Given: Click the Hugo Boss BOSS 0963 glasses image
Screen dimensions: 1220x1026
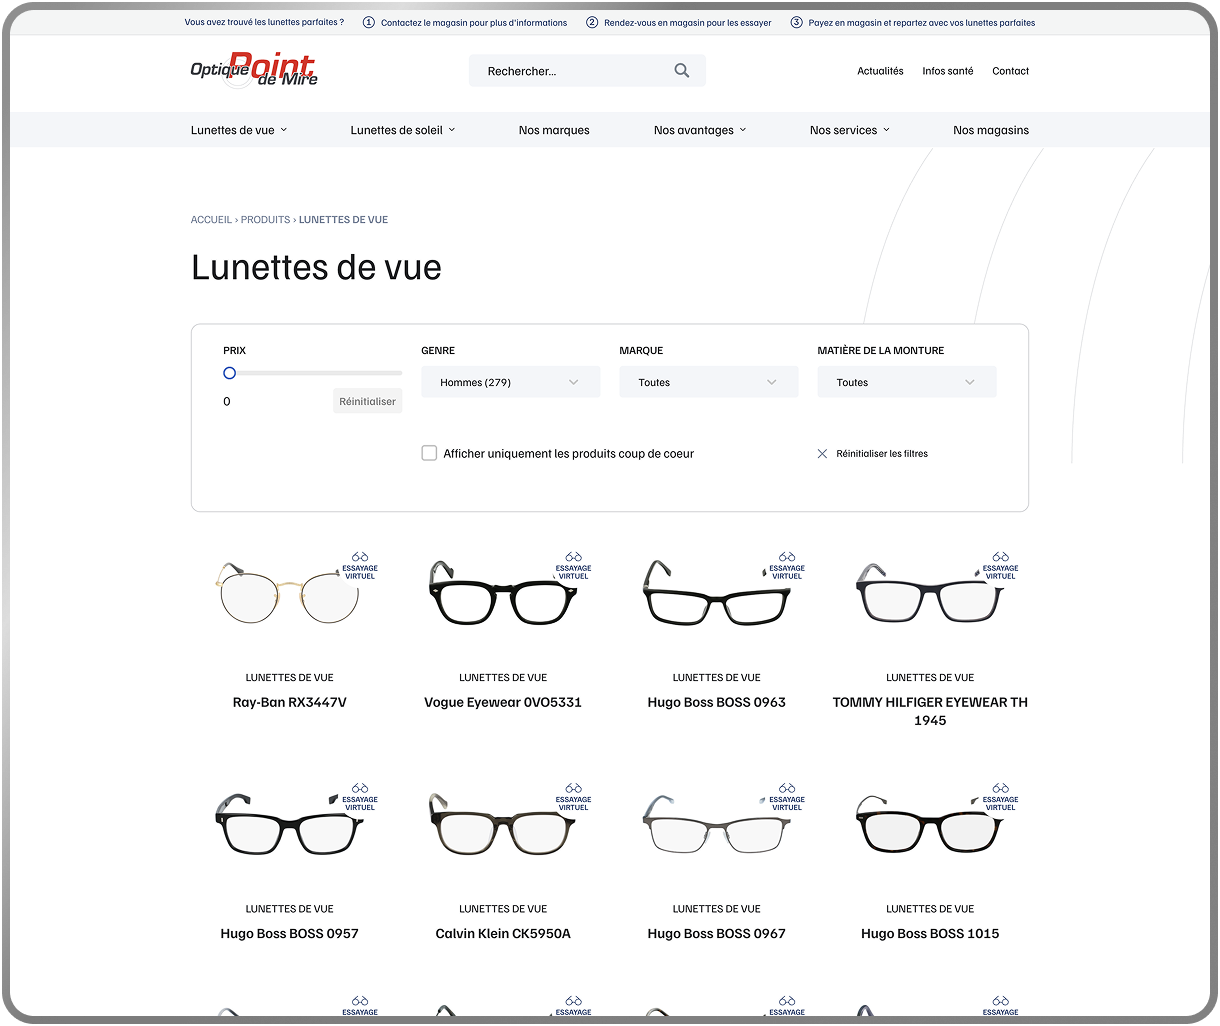Looking at the screenshot, I should click(x=717, y=593).
